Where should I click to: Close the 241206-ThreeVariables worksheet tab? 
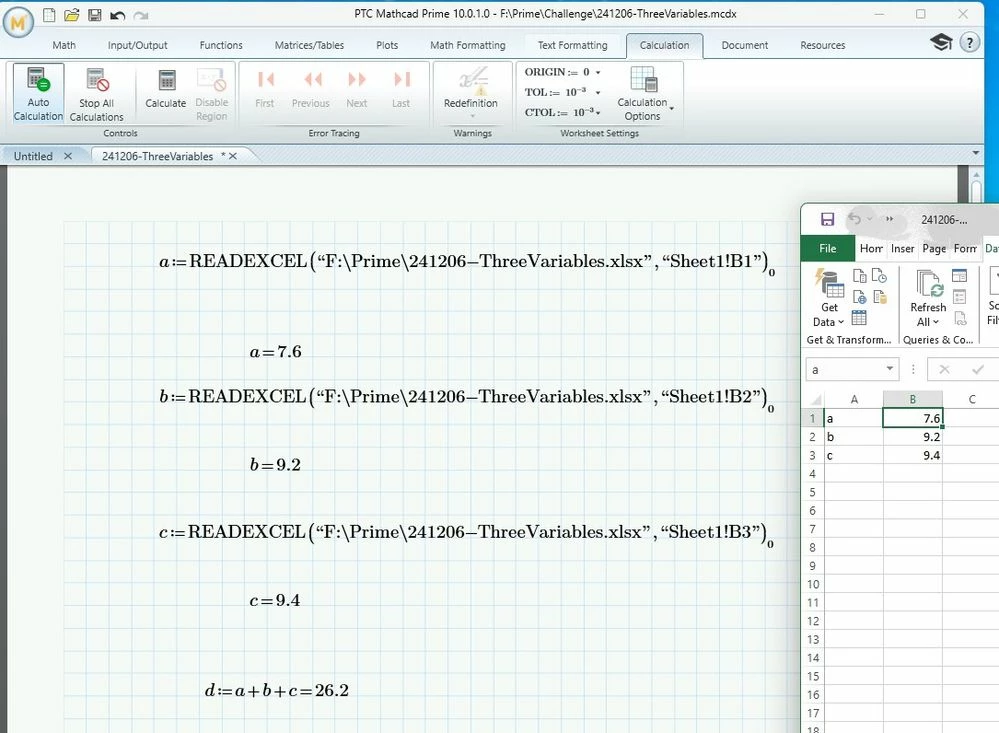click(233, 156)
